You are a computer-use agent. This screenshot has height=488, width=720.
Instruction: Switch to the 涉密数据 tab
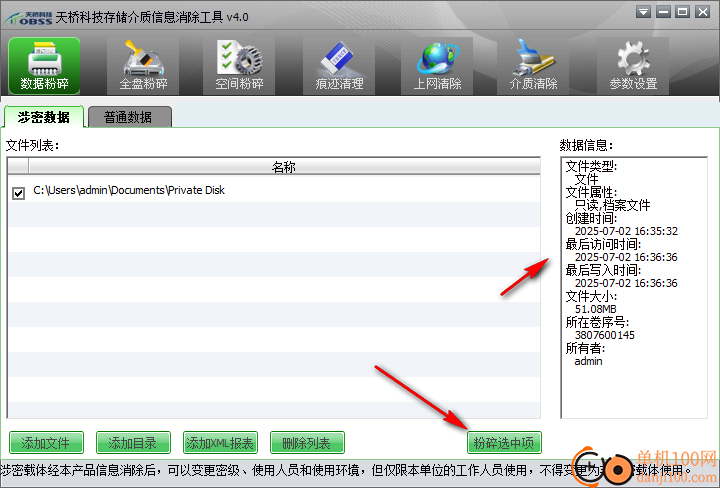pos(44,117)
